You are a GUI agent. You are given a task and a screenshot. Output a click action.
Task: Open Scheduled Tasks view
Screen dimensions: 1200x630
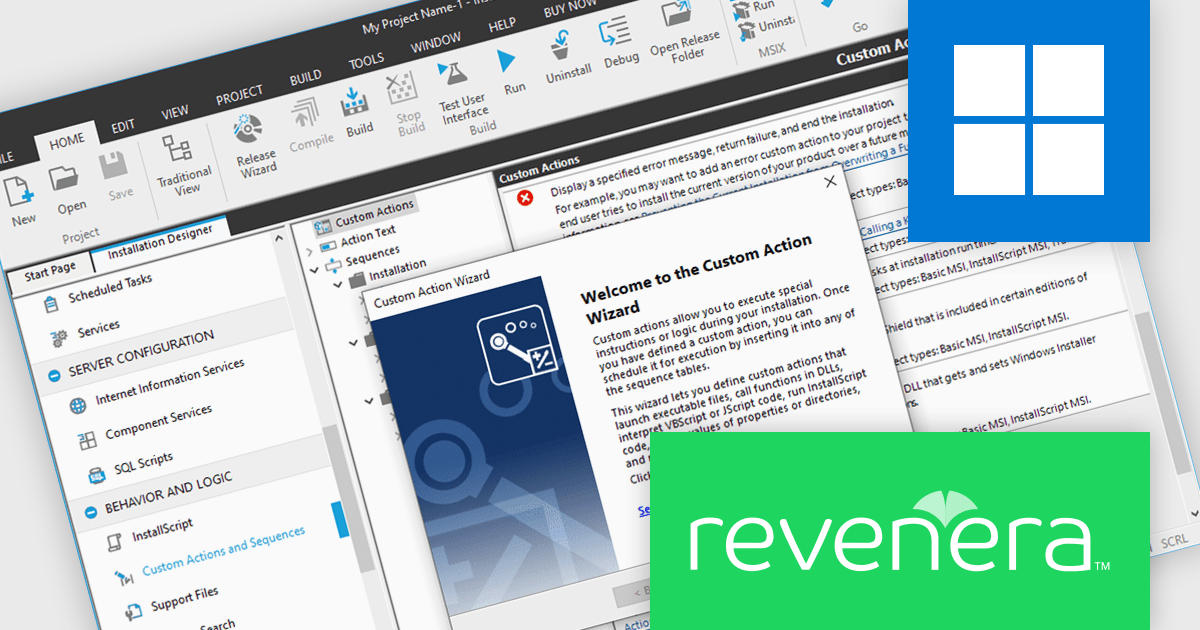coord(110,289)
